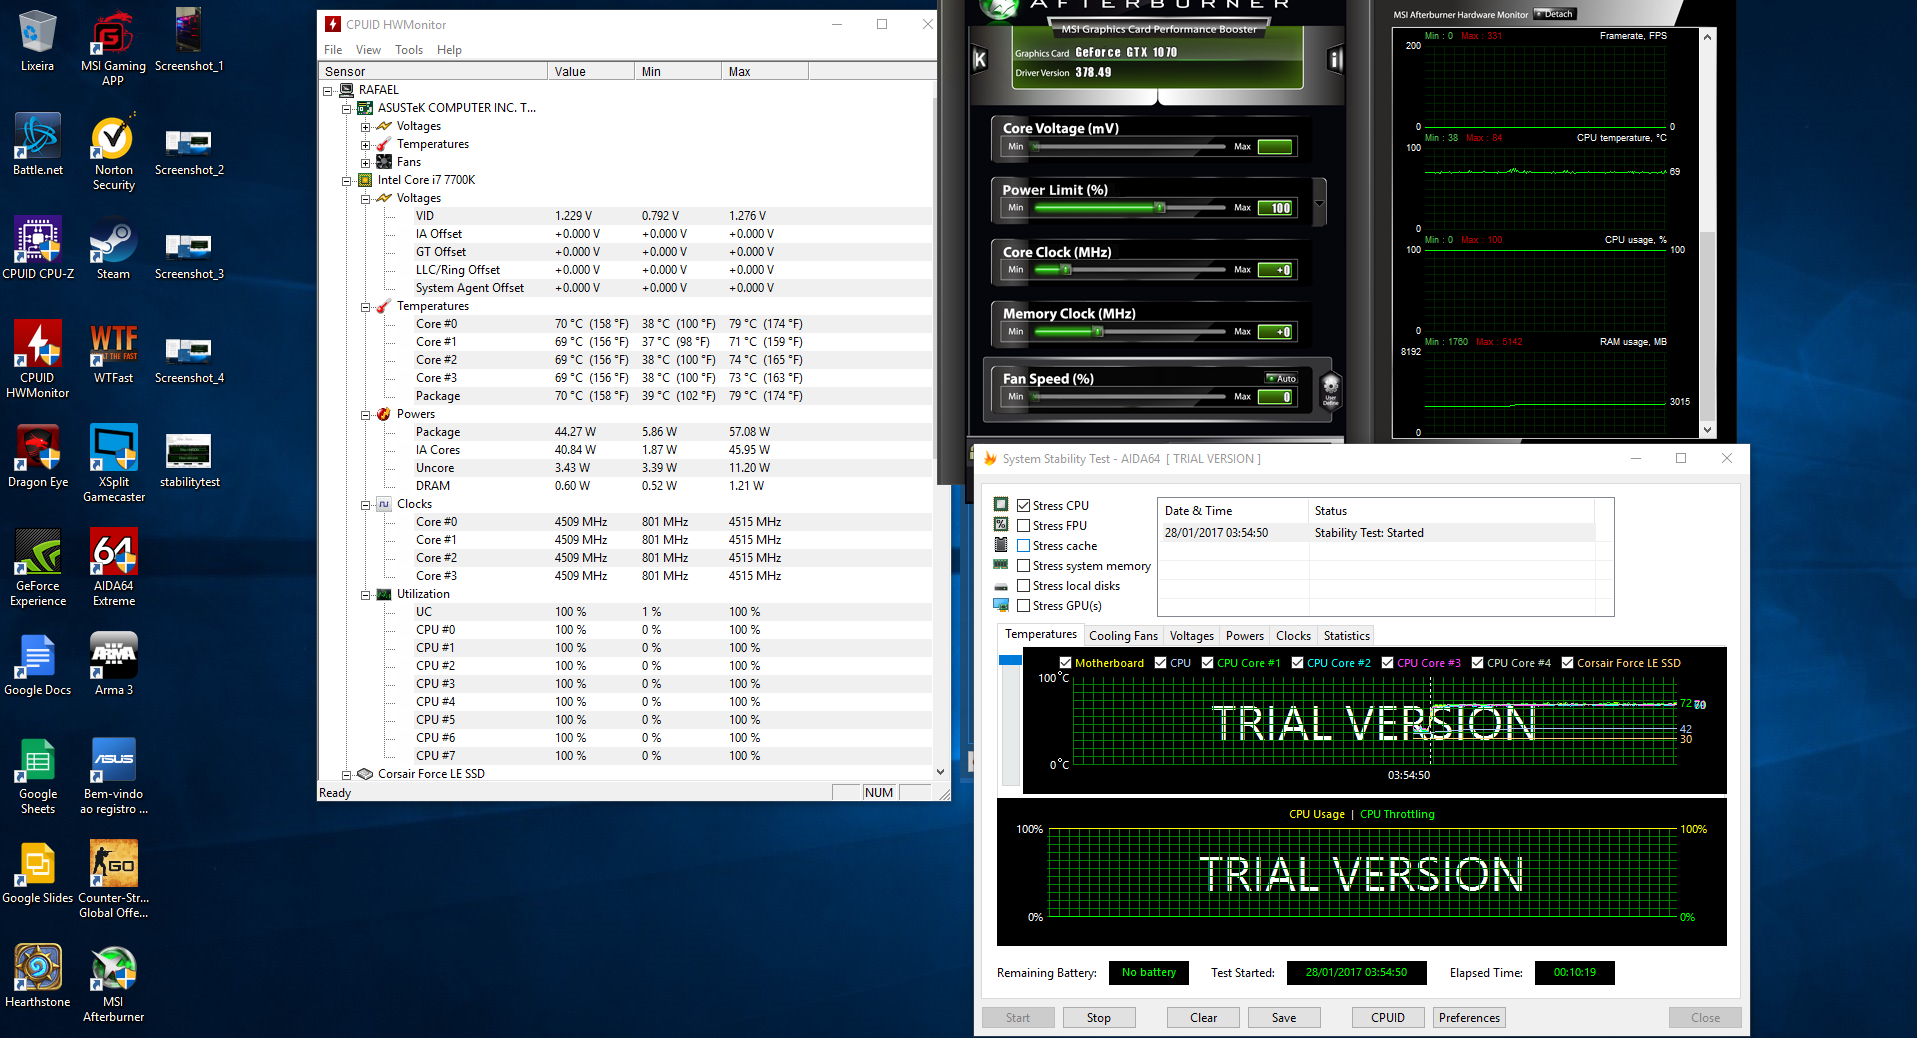1917x1038 pixels.
Task: Click Fan Speed Auto toggle
Action: pos(1281,379)
